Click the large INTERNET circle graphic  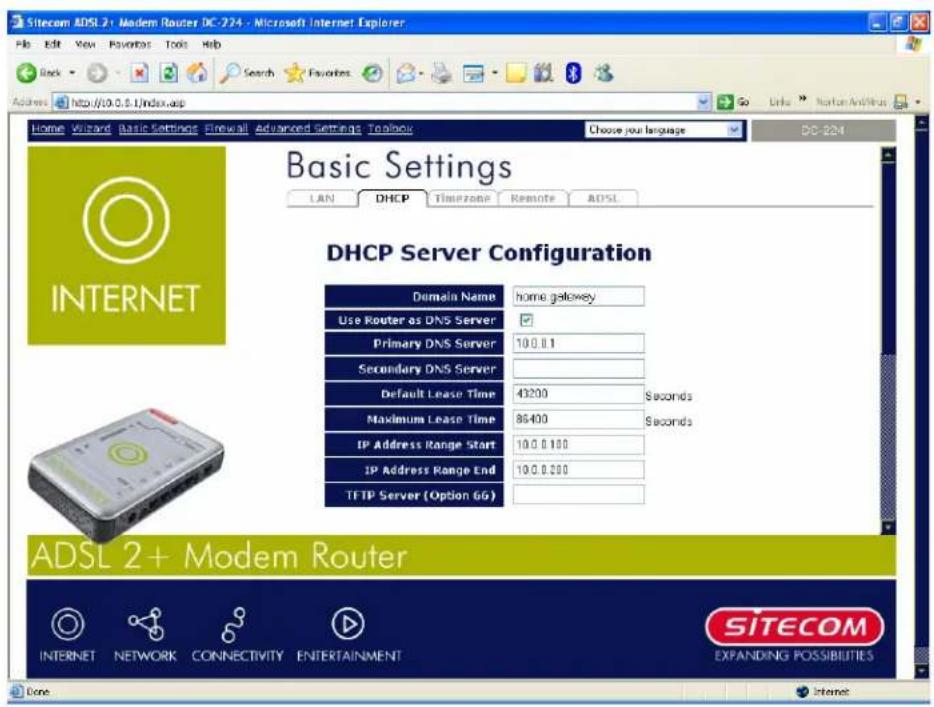[x=126, y=220]
